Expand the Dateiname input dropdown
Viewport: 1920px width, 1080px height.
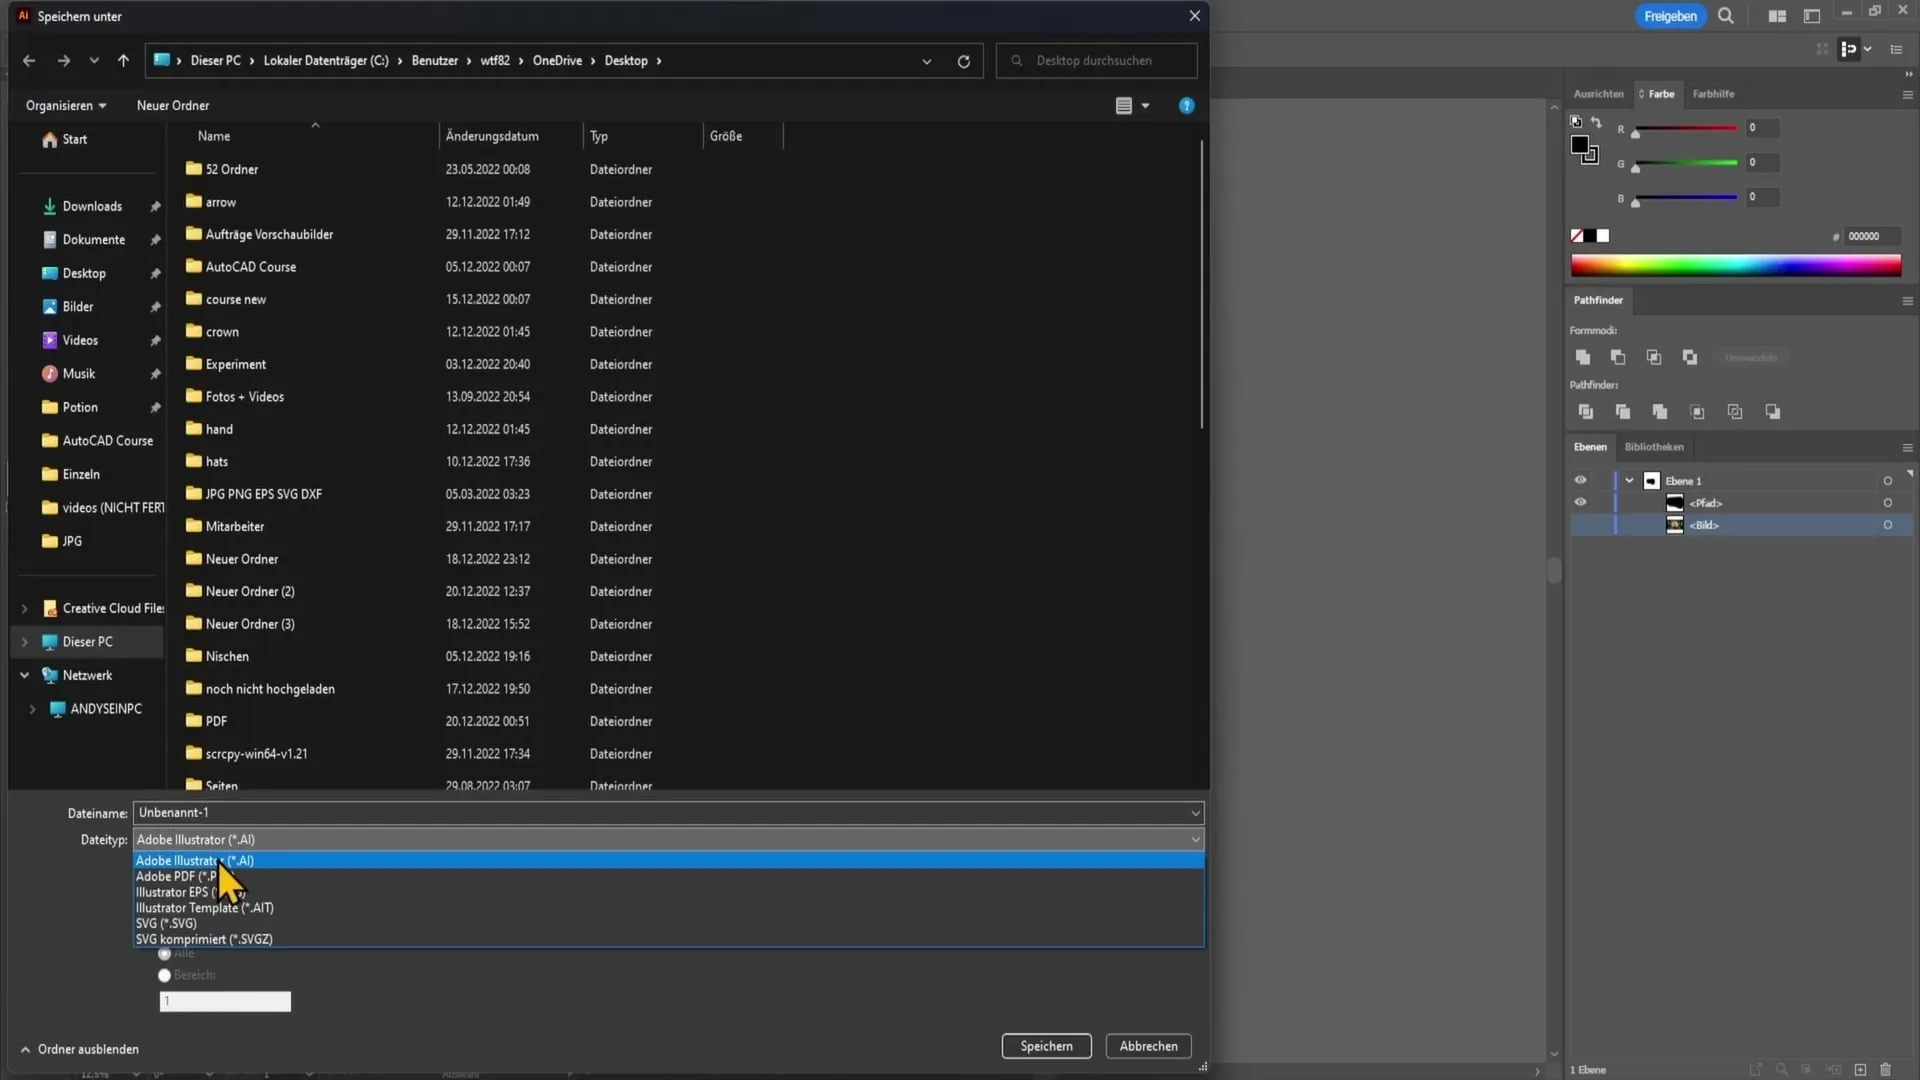pos(1193,811)
